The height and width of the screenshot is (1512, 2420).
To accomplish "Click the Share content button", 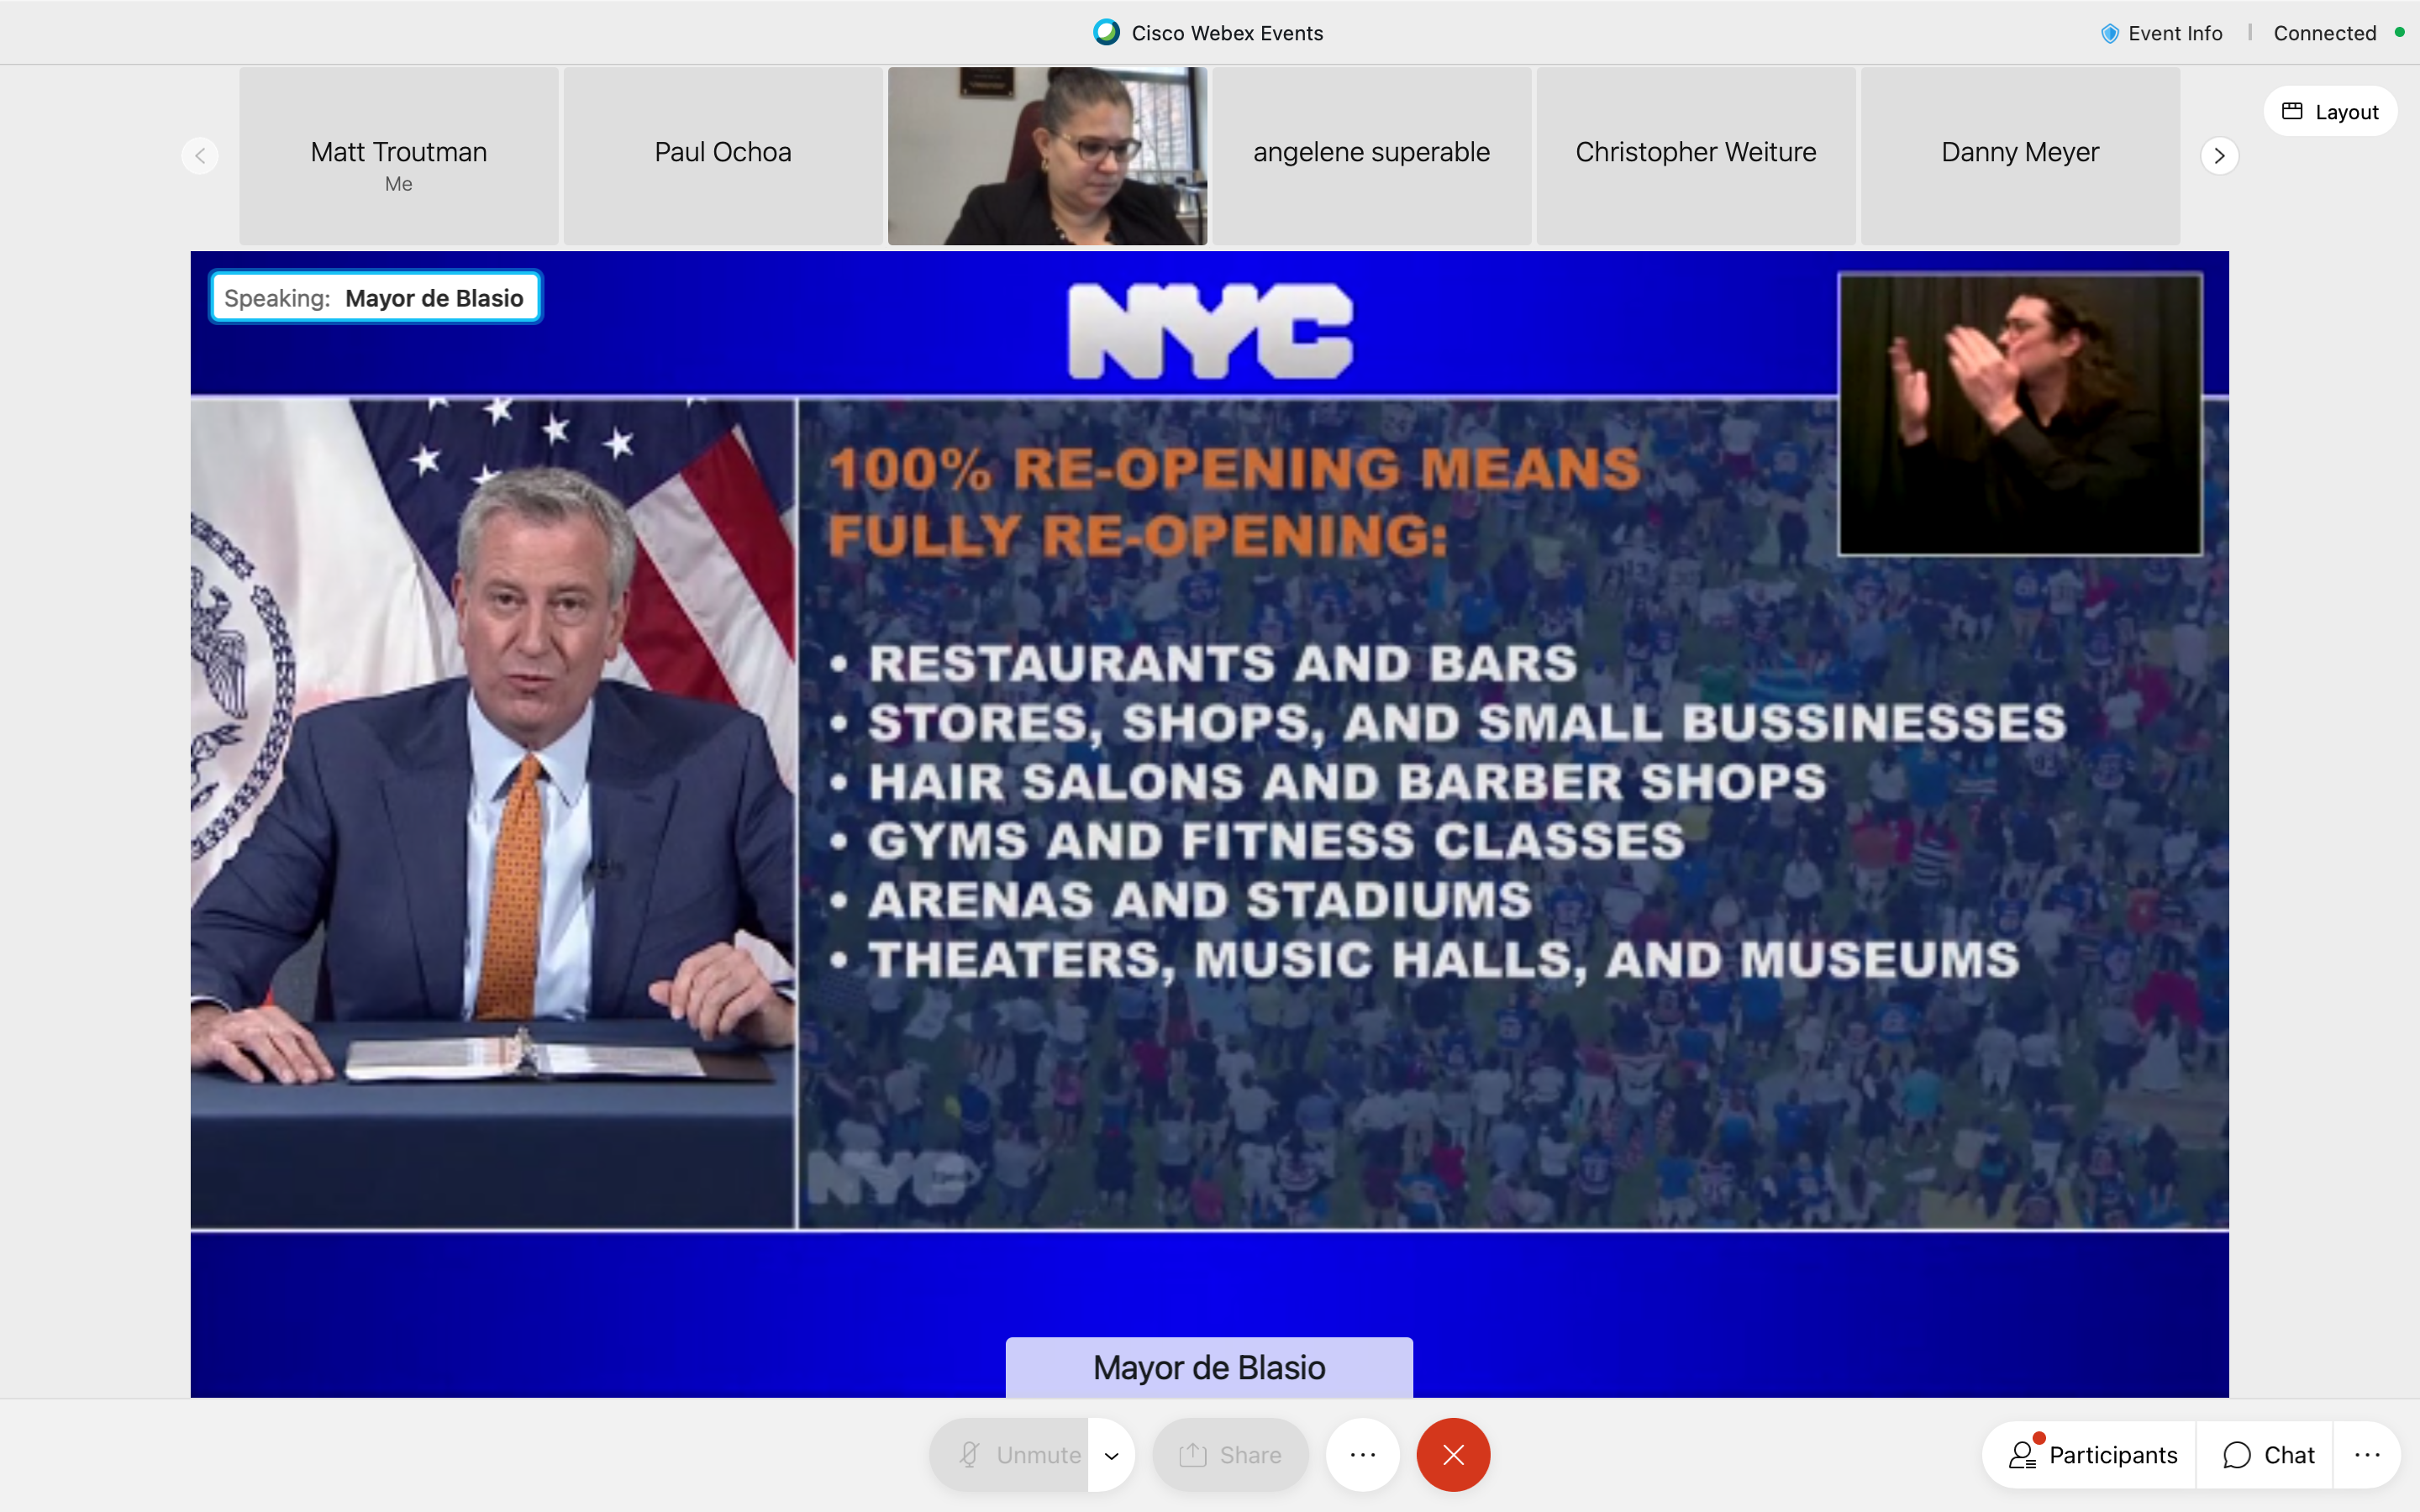I will (x=1230, y=1455).
